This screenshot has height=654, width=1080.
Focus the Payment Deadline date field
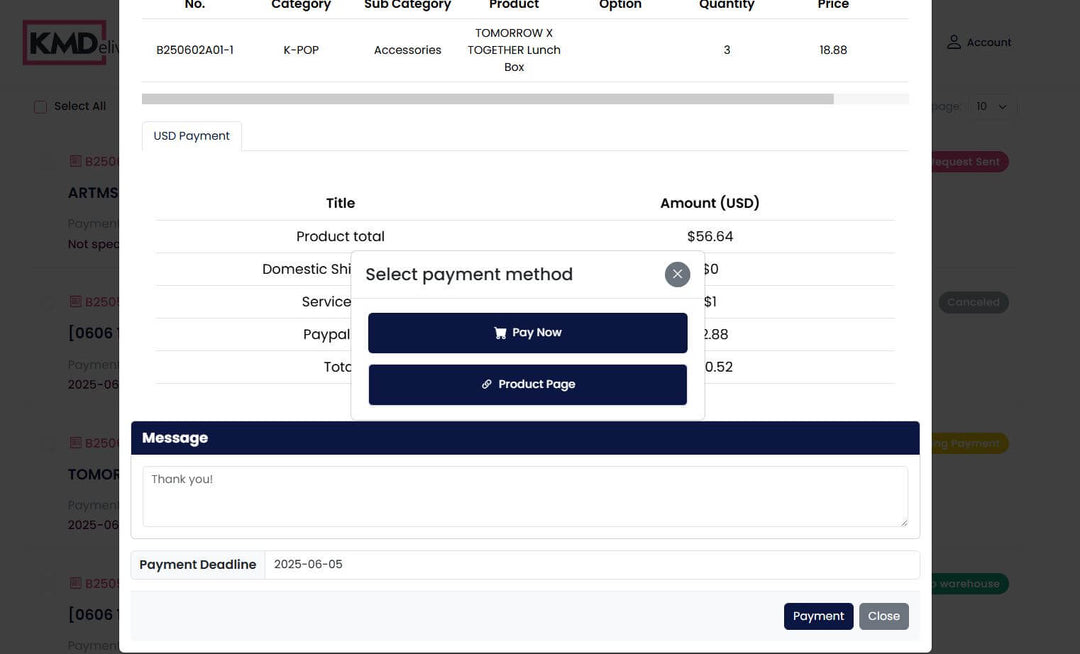coord(592,565)
